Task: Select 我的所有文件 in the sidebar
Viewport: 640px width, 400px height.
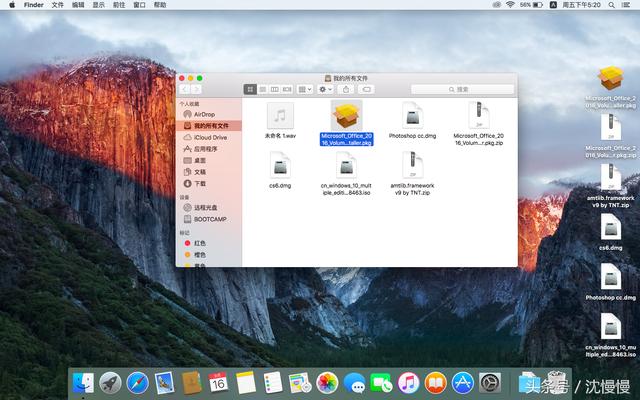Action: [x=209, y=126]
